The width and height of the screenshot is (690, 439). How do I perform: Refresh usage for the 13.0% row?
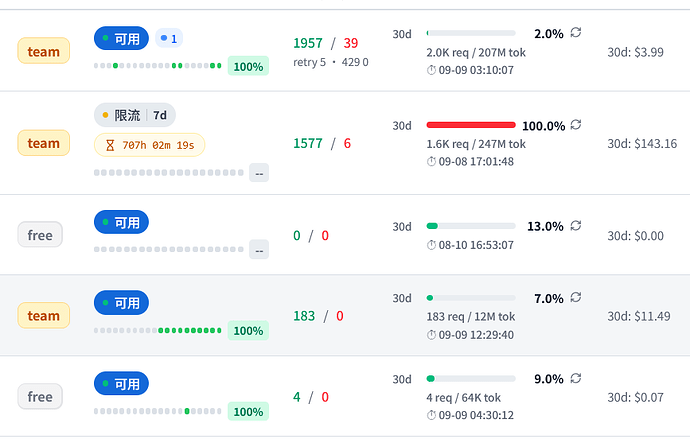point(576,226)
